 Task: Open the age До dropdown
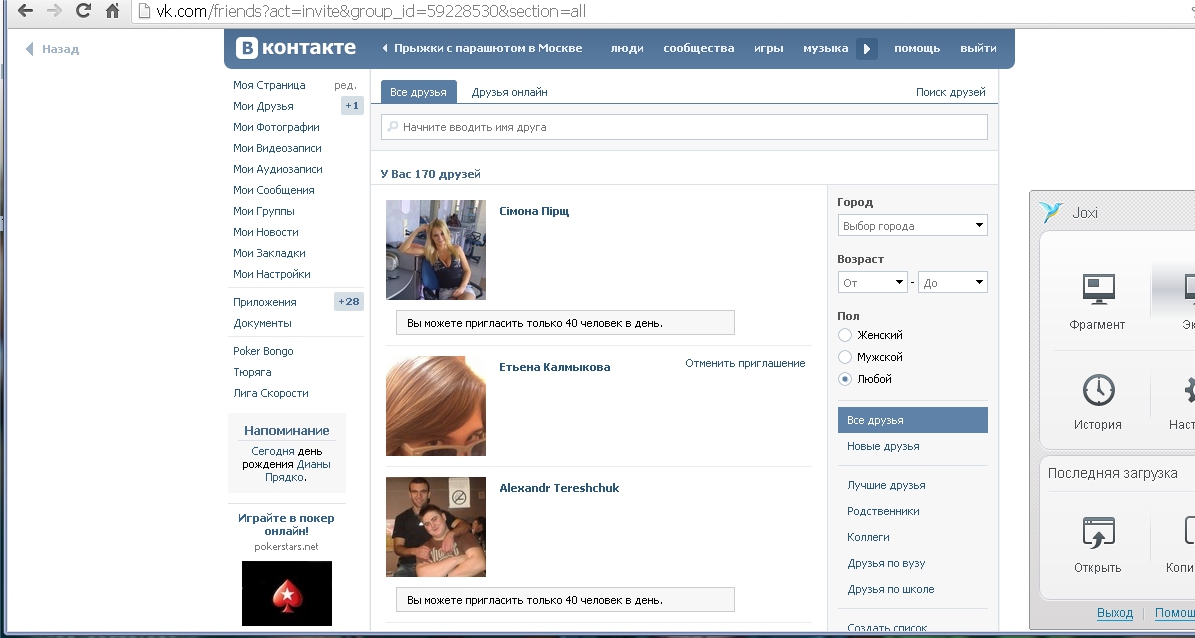pos(953,283)
